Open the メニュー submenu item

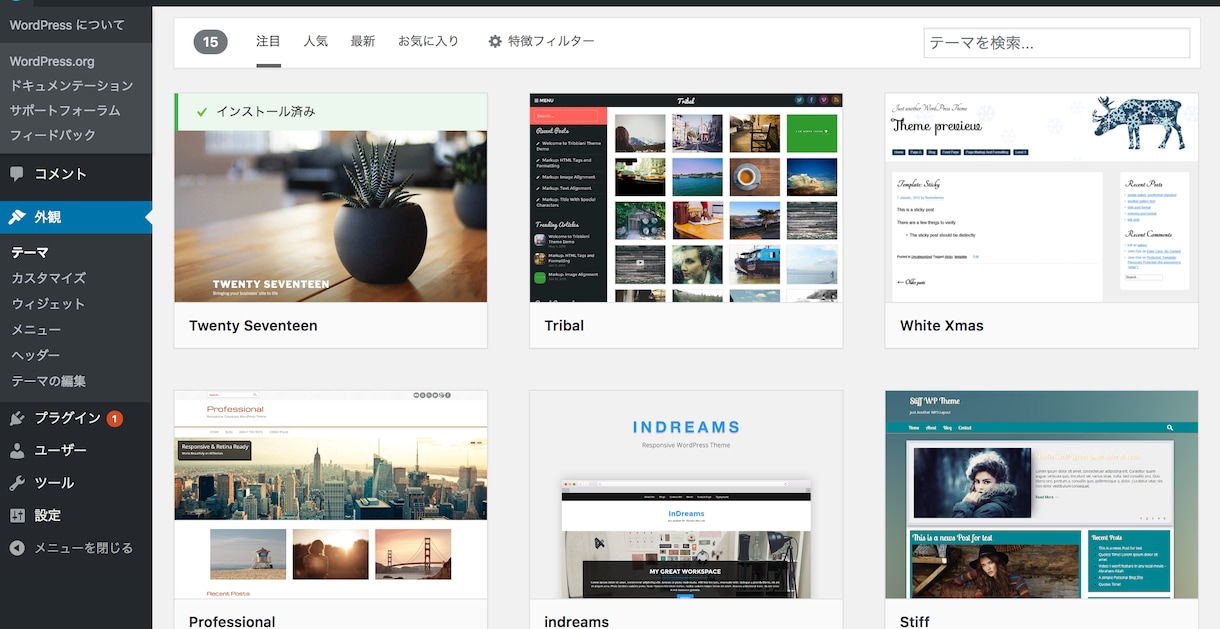coord(36,330)
